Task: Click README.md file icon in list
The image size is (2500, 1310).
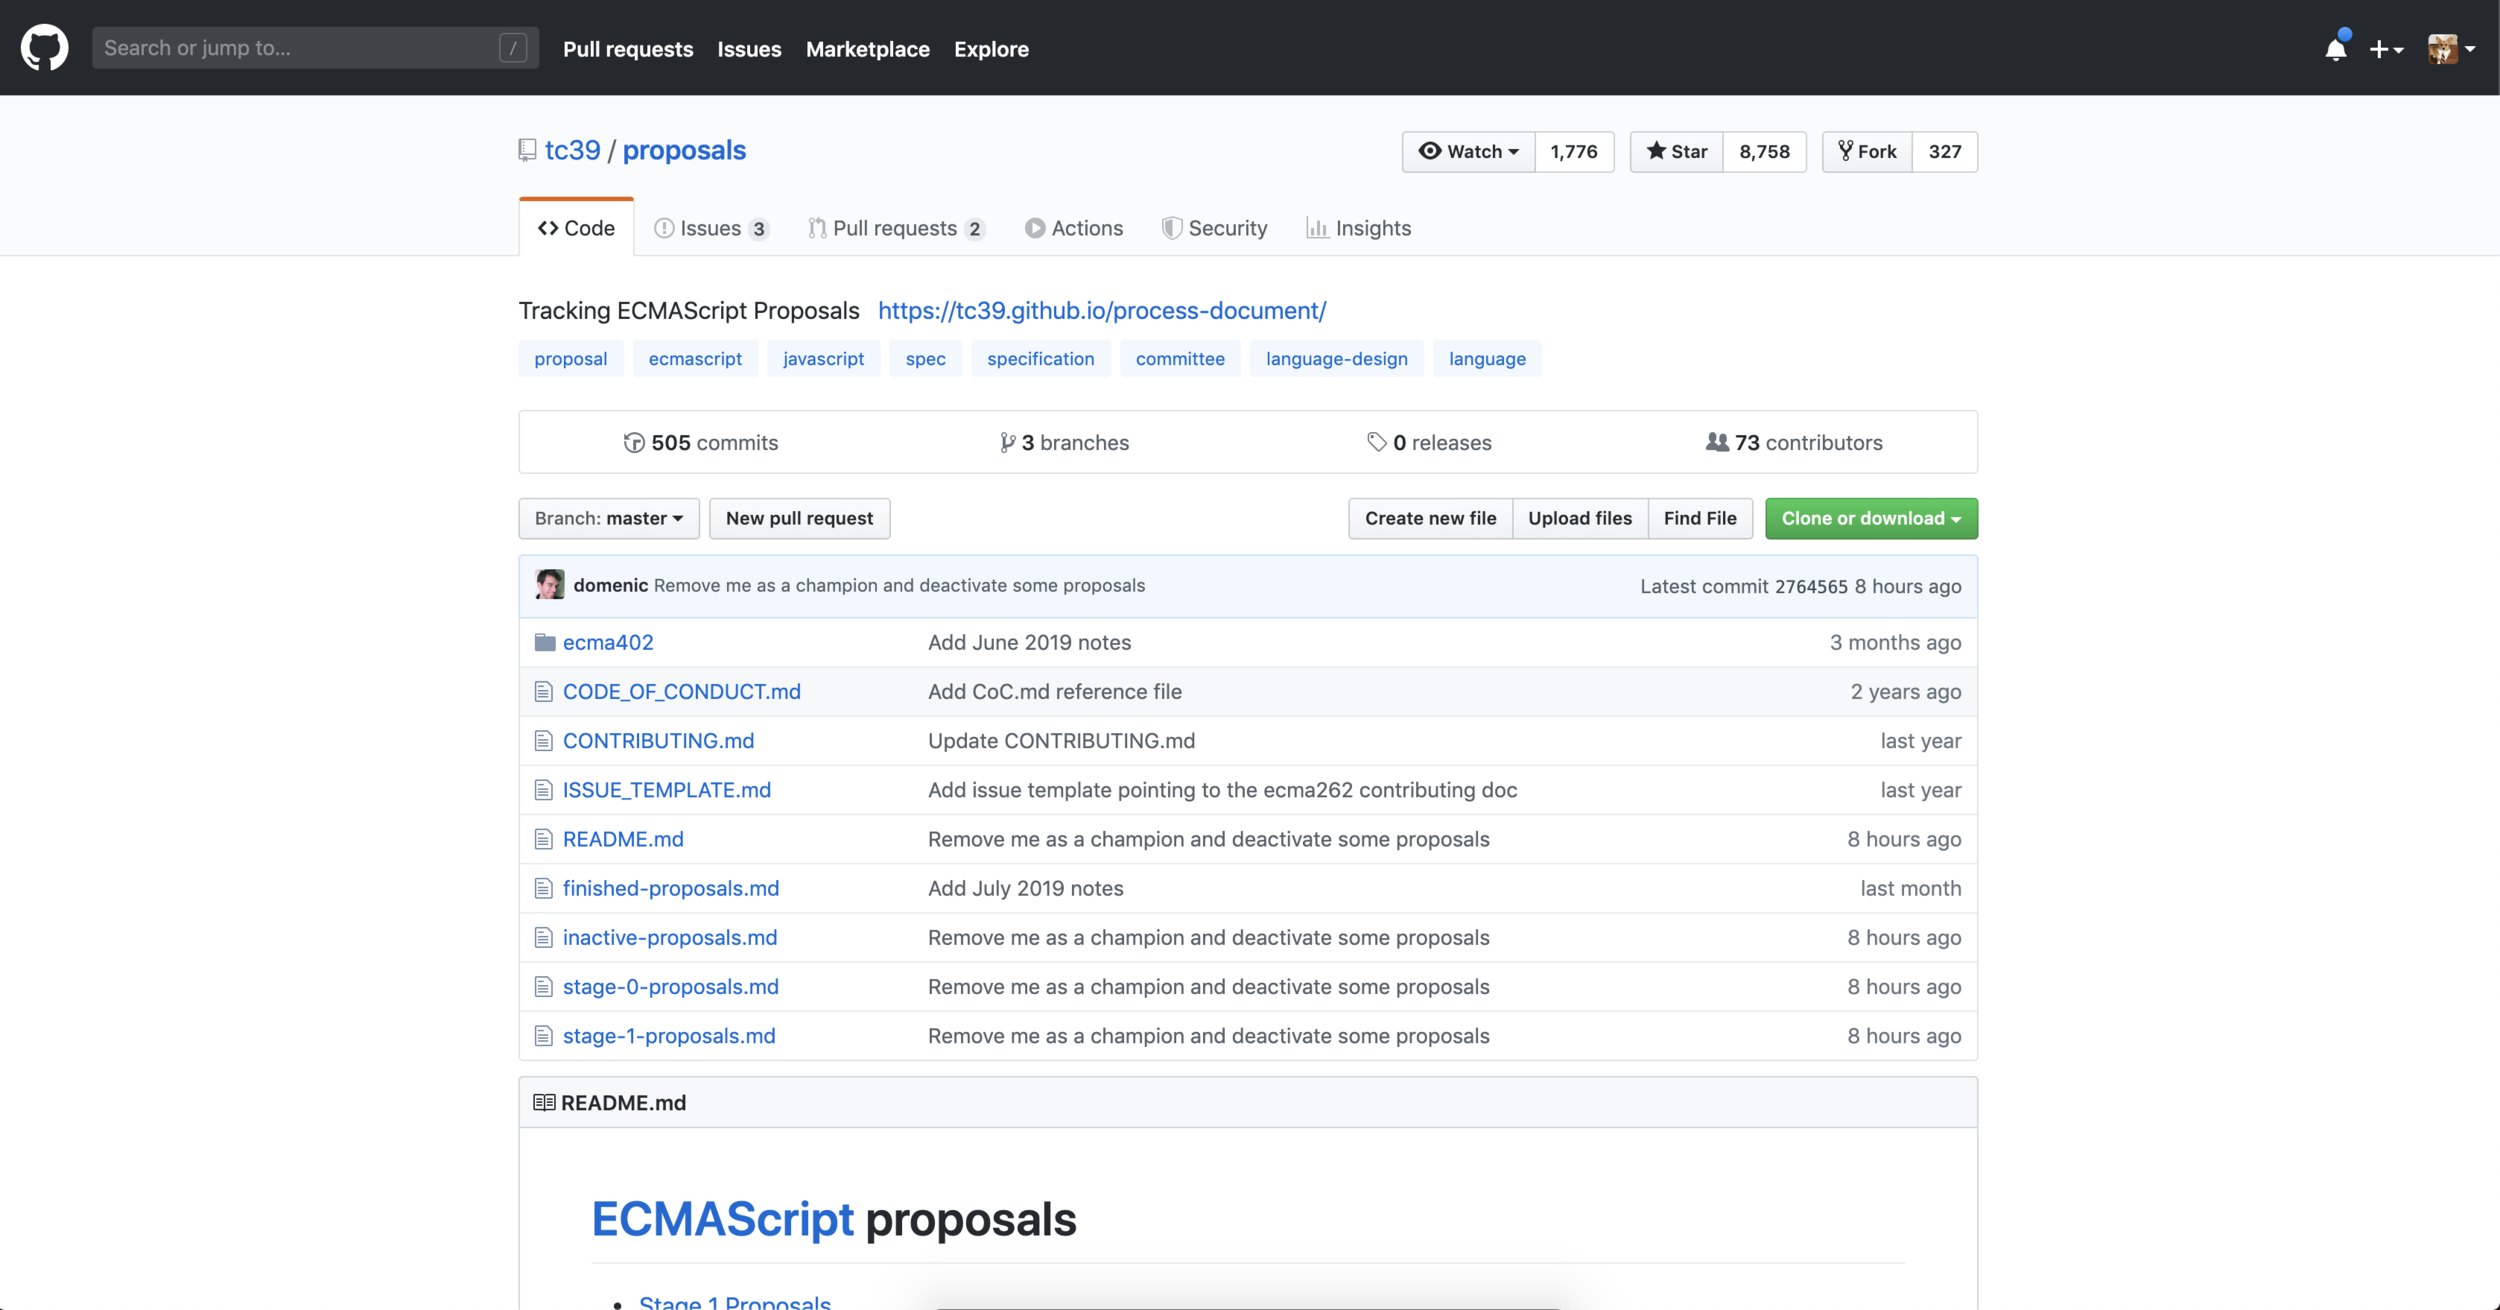Action: tap(543, 839)
